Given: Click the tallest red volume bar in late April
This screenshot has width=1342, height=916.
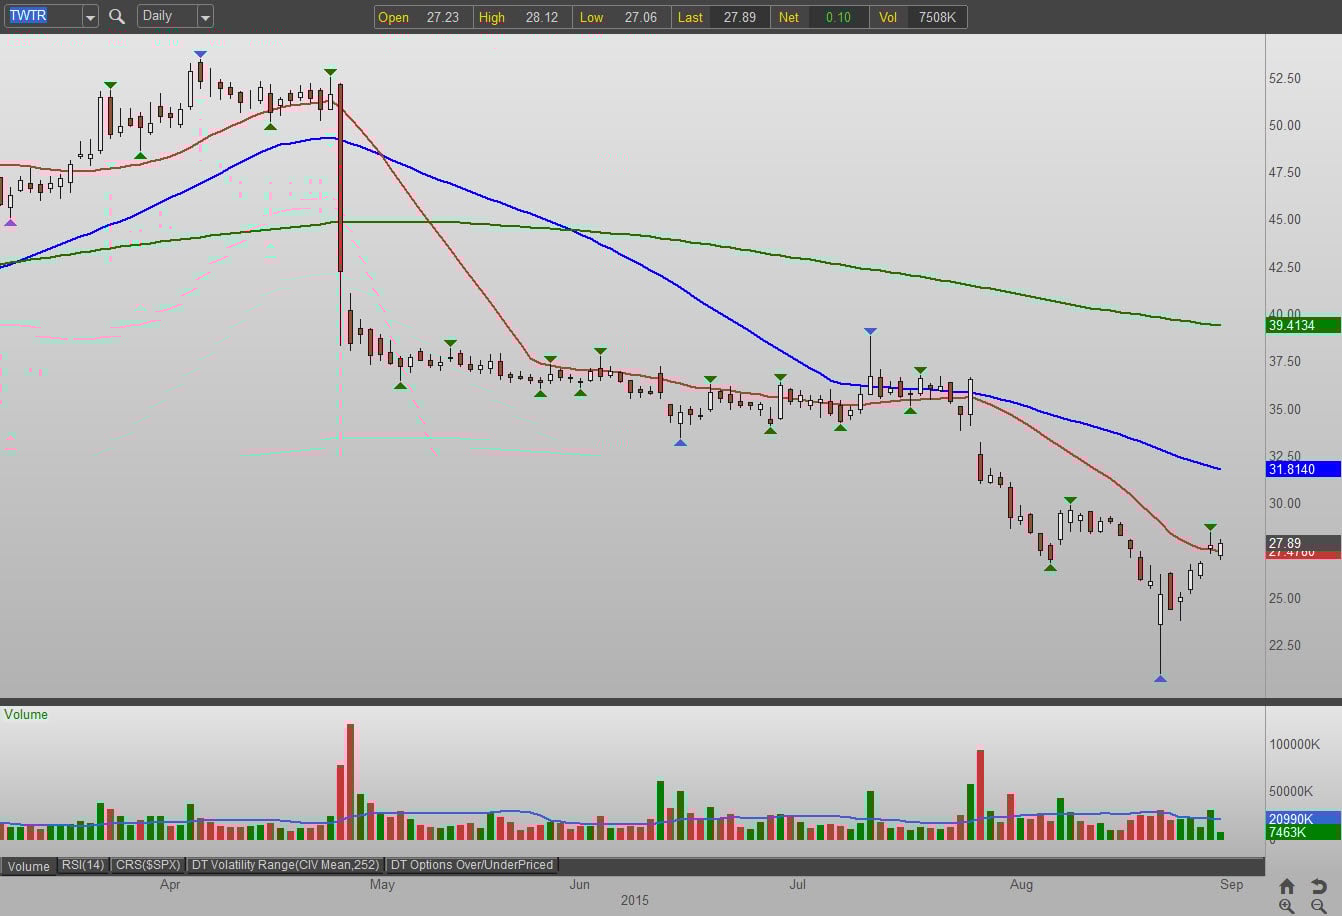Looking at the screenshot, I should click(350, 780).
